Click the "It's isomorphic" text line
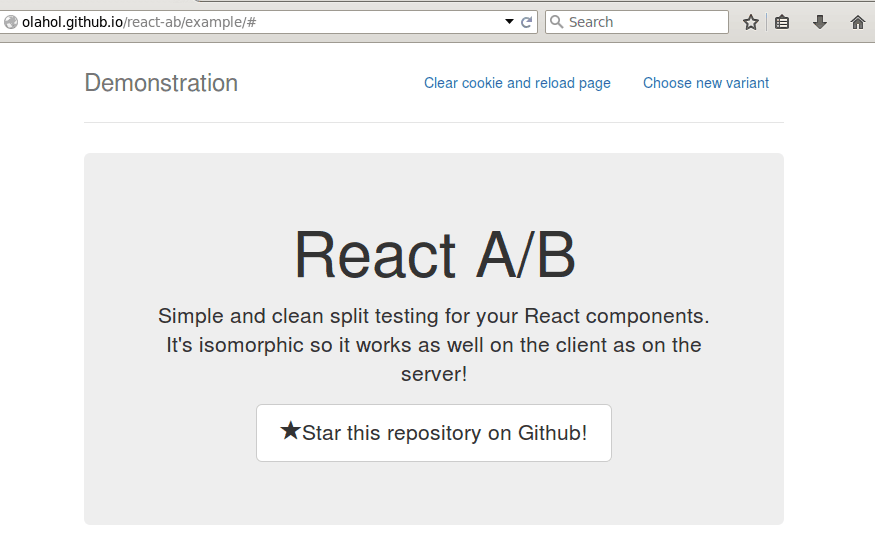Image resolution: width=875 pixels, height=549 pixels. pos(433,345)
